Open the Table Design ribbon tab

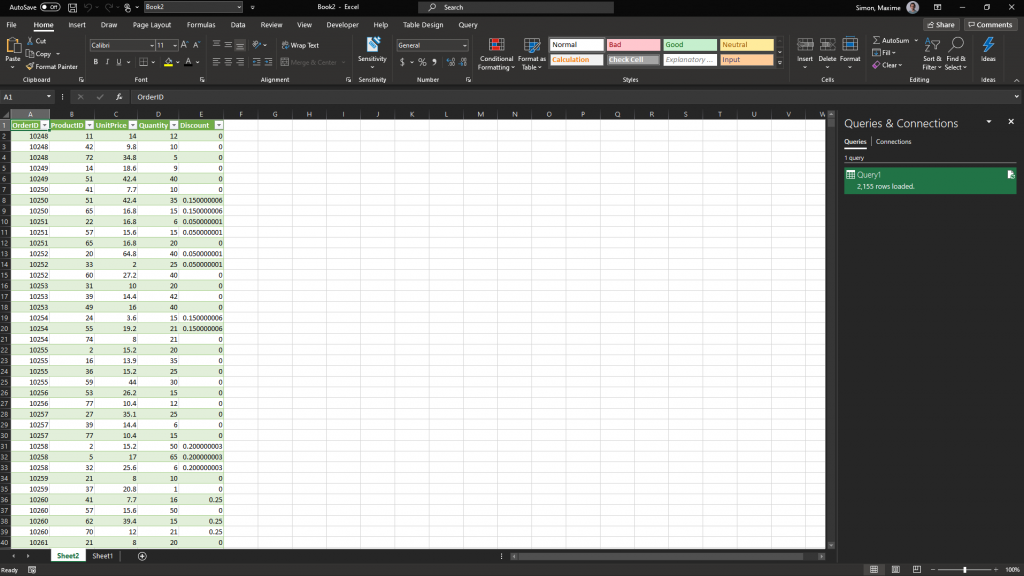(423, 25)
